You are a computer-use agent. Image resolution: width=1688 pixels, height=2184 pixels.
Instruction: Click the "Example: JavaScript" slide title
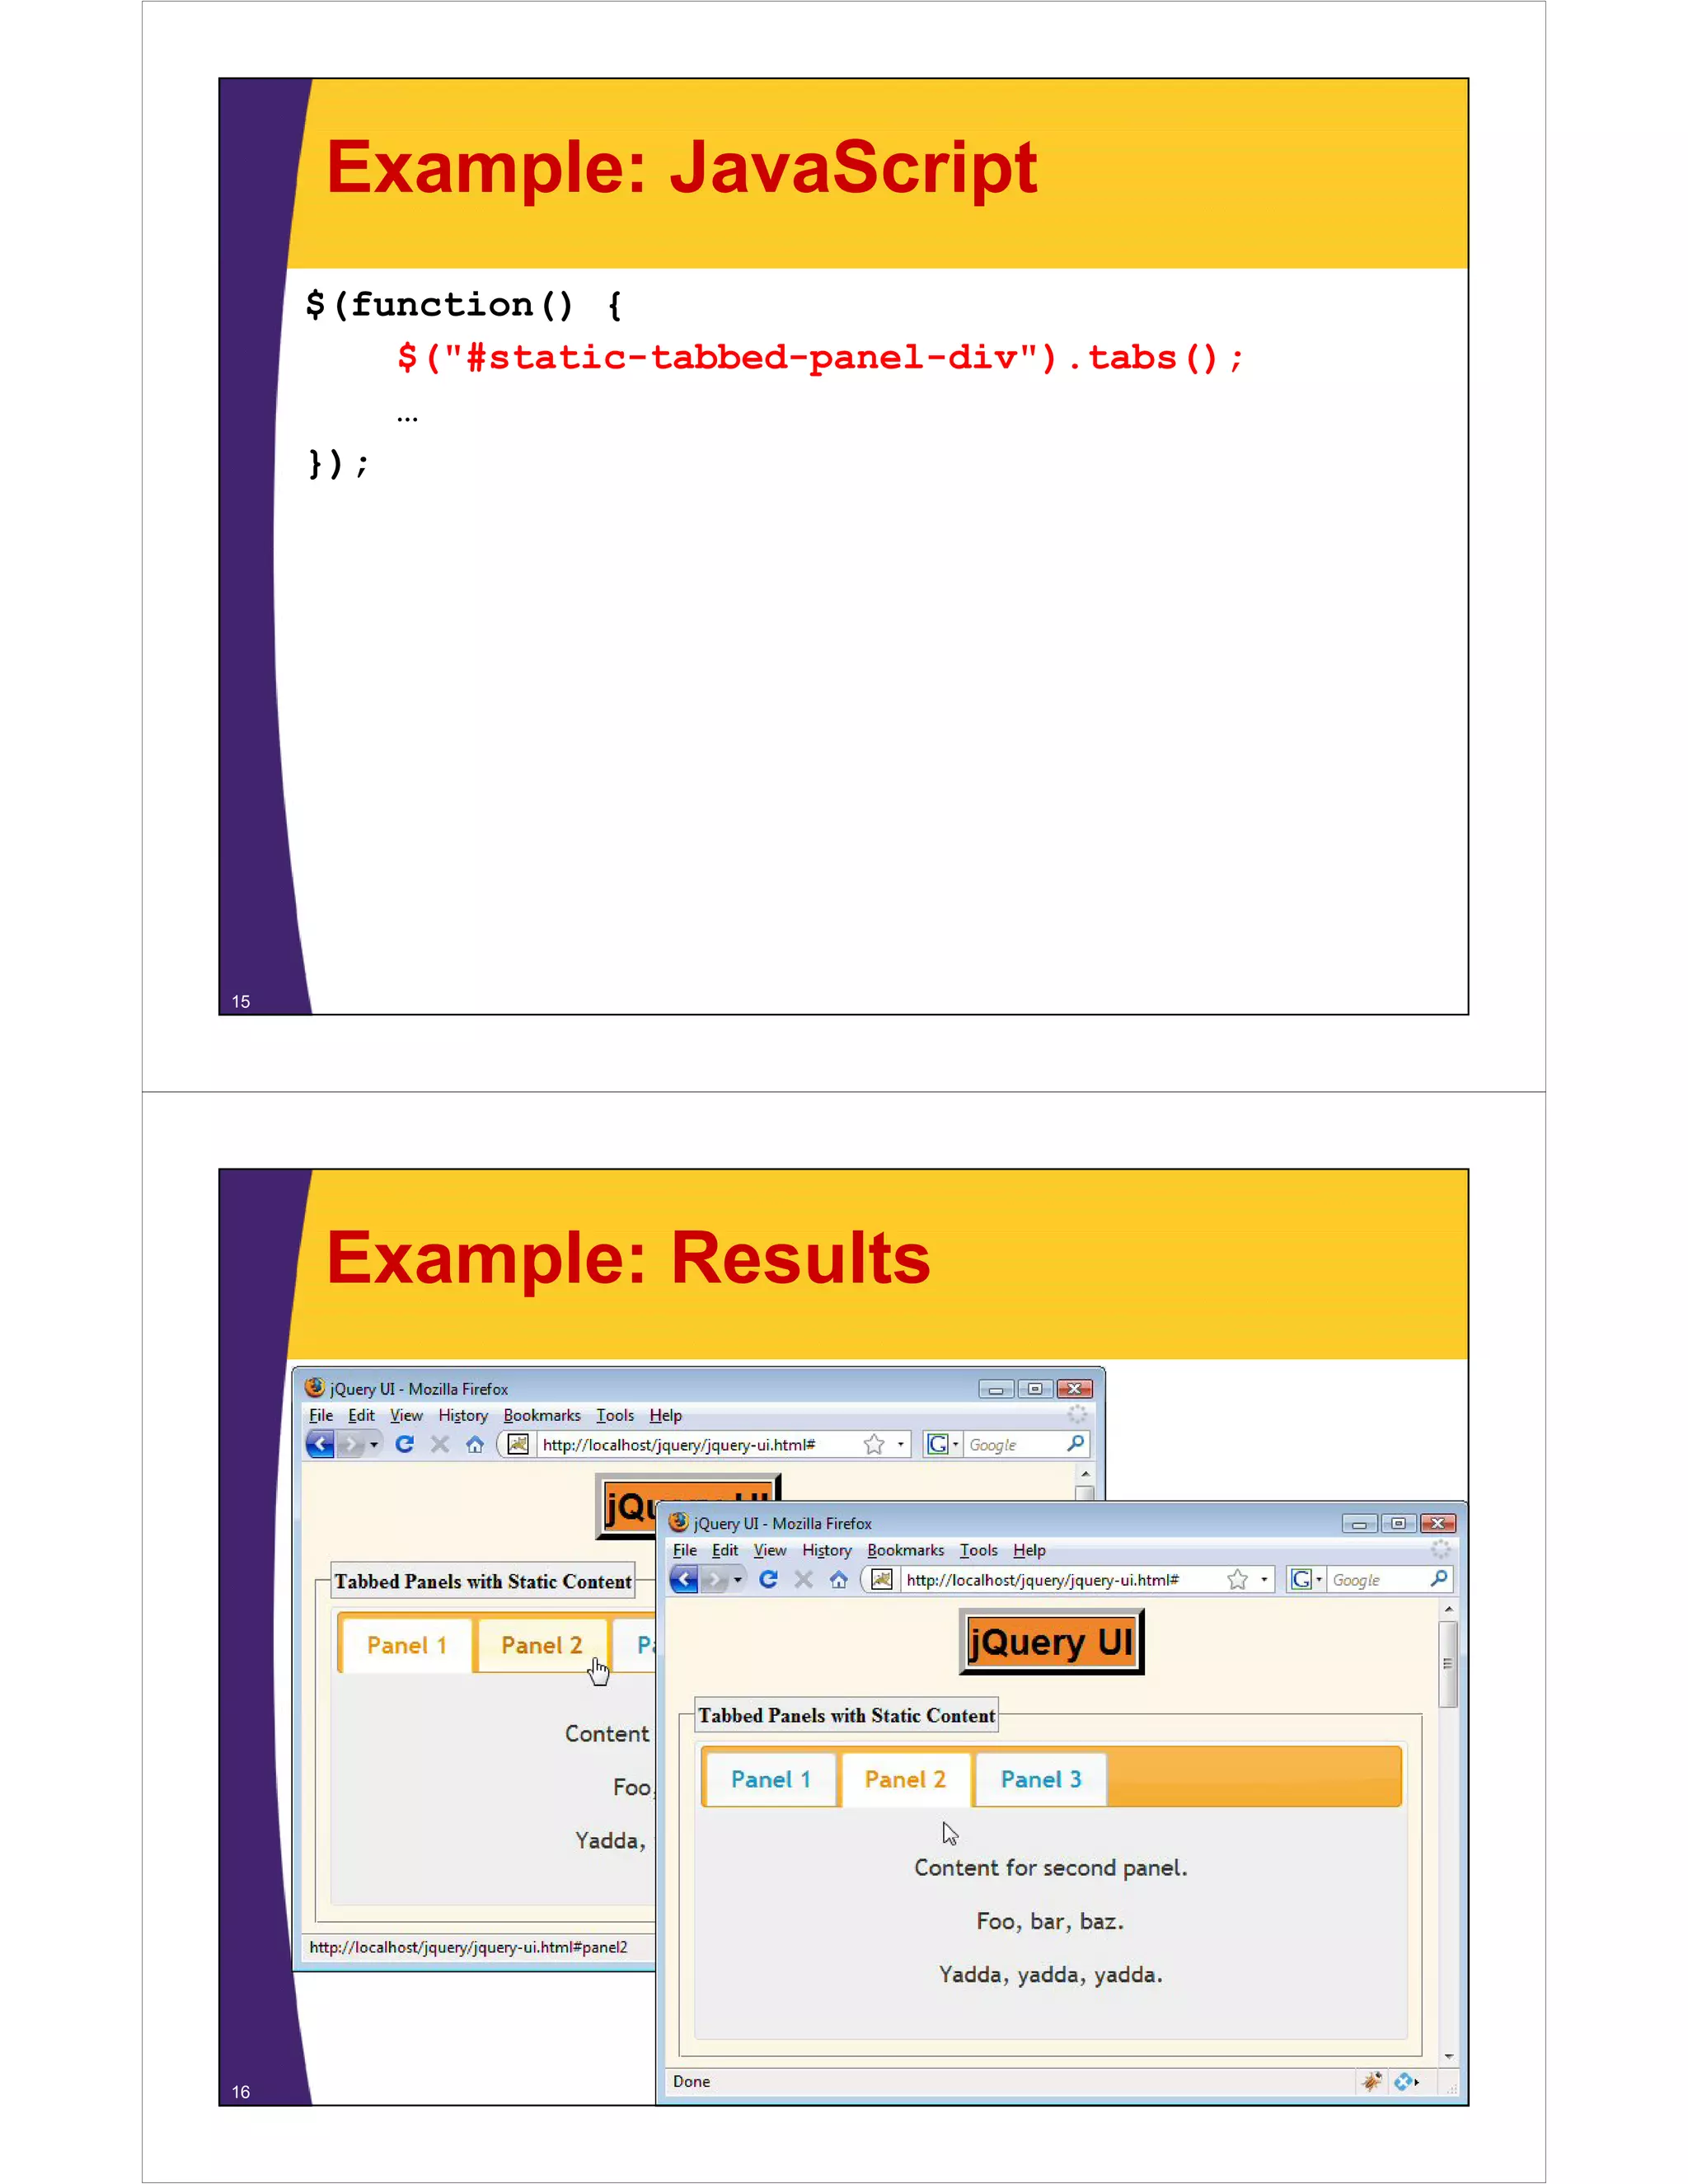[x=682, y=168]
